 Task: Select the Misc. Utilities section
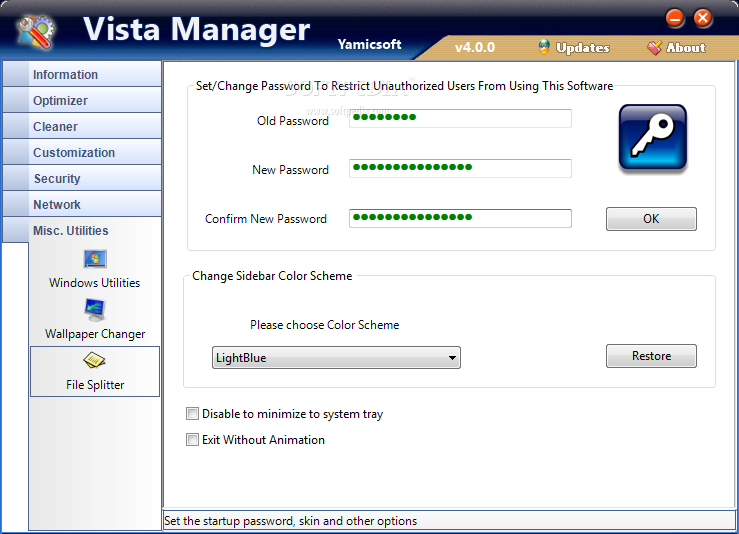[82, 230]
